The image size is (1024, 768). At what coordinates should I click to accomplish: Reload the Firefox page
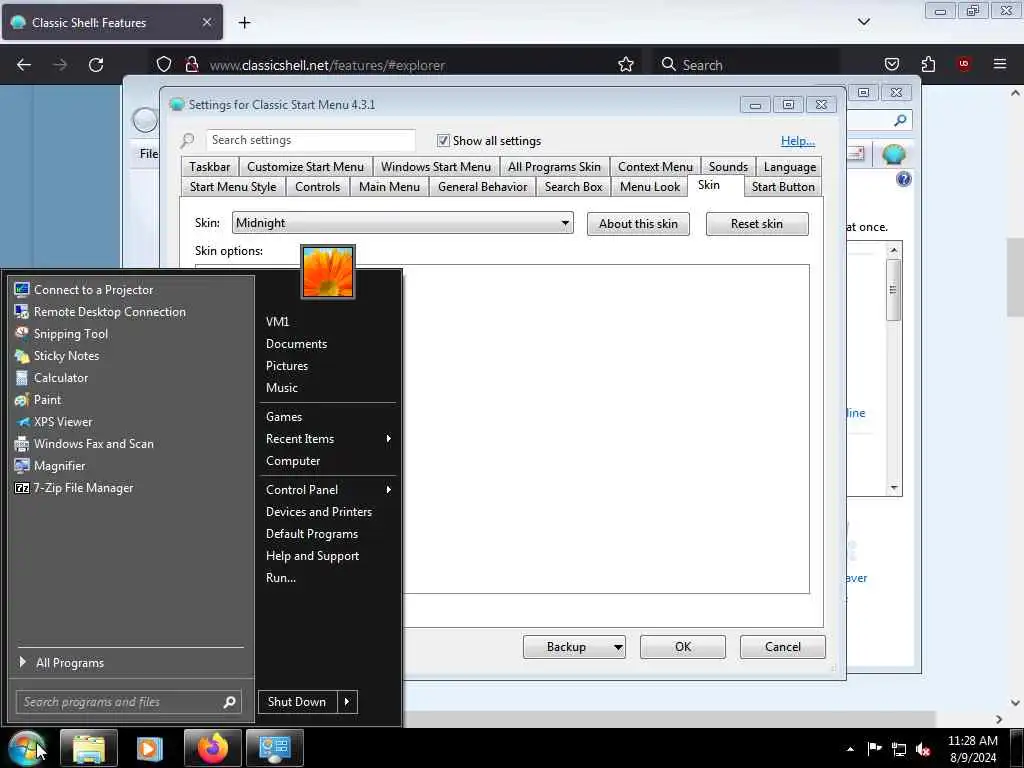(96, 65)
